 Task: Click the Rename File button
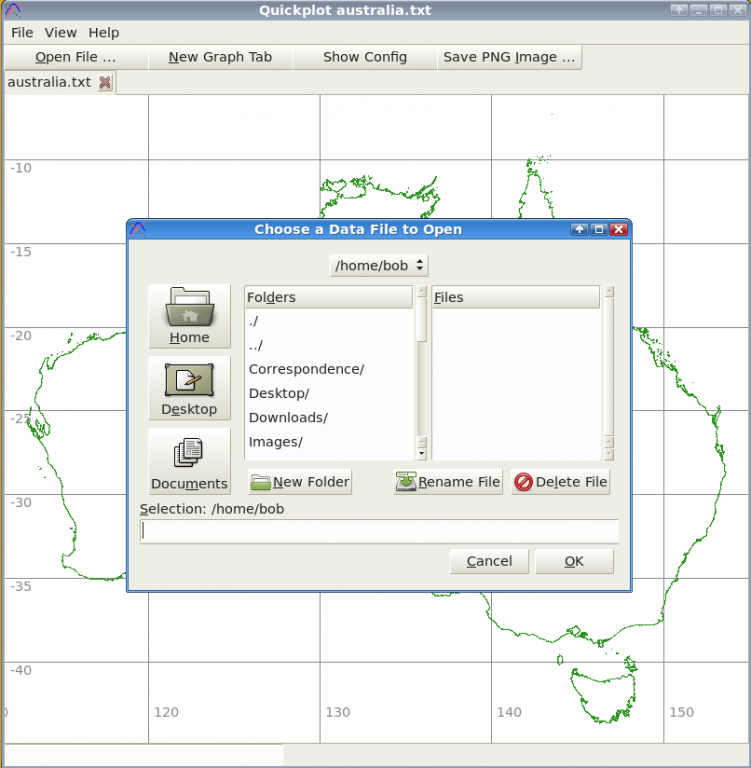point(448,482)
